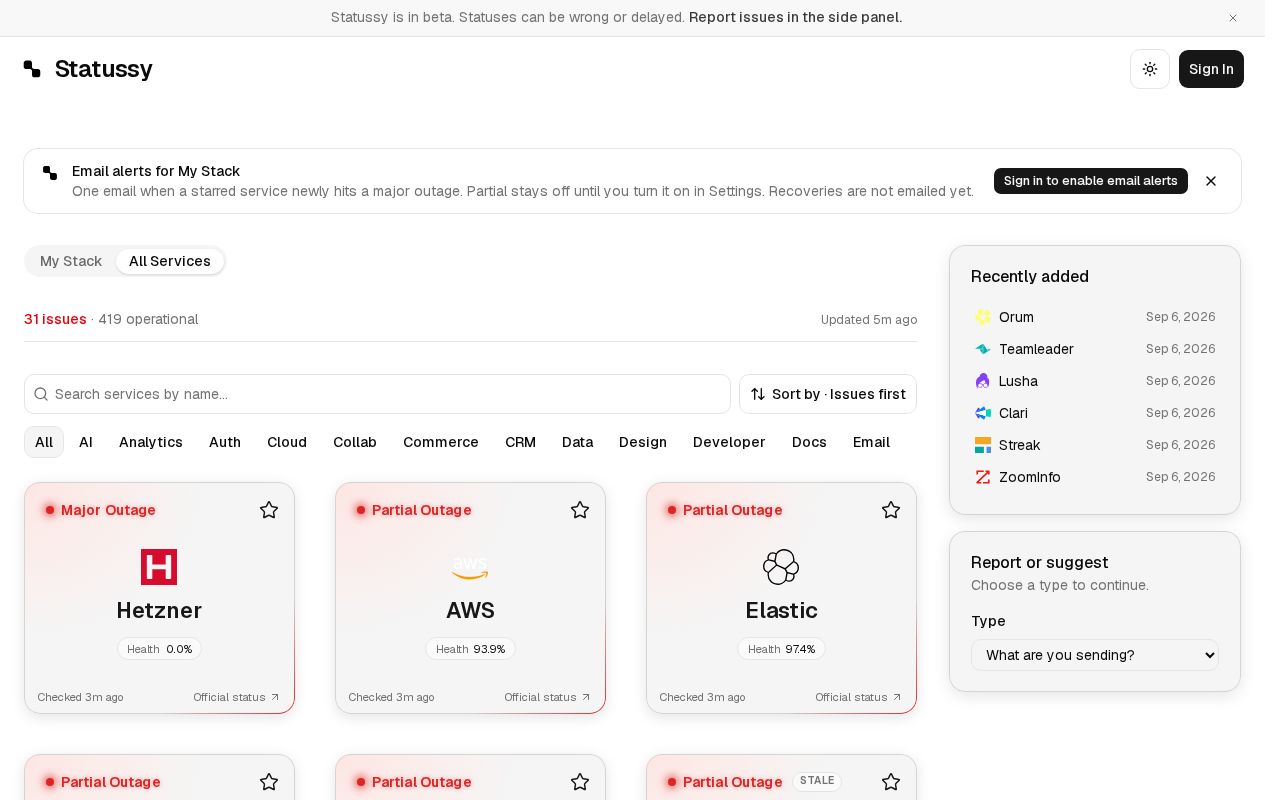The image size is (1280, 800).
Task: Select the Collab category filter
Action: pyautogui.click(x=355, y=442)
